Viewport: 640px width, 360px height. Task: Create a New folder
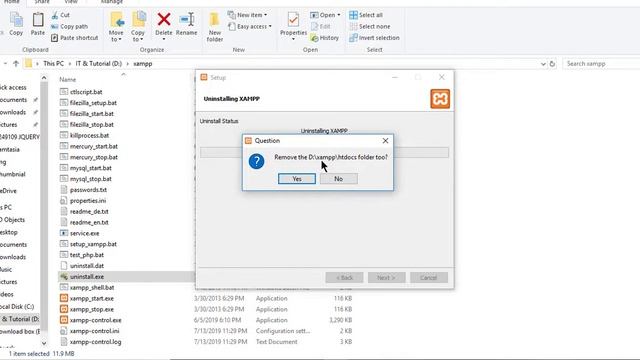pos(215,27)
